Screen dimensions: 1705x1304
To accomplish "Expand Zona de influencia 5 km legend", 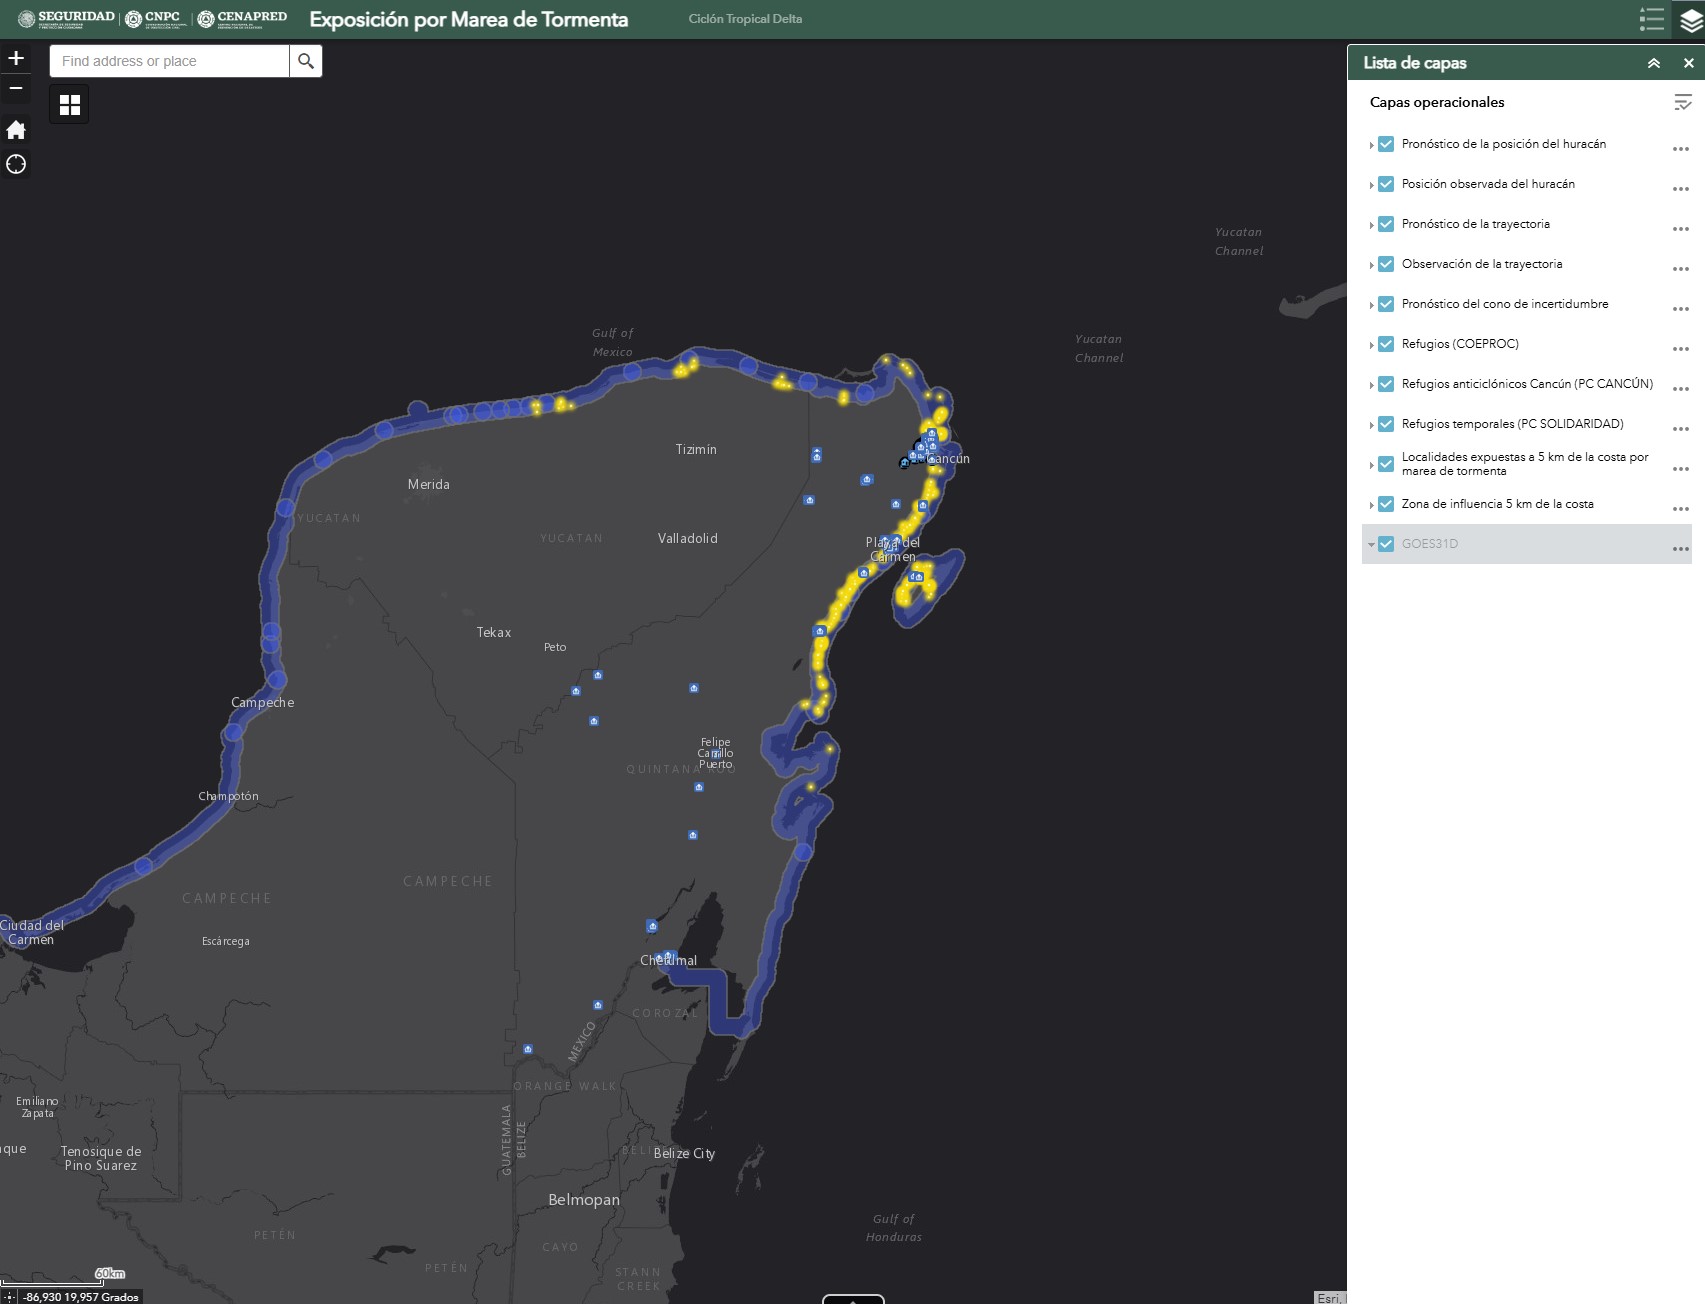I will point(1371,505).
